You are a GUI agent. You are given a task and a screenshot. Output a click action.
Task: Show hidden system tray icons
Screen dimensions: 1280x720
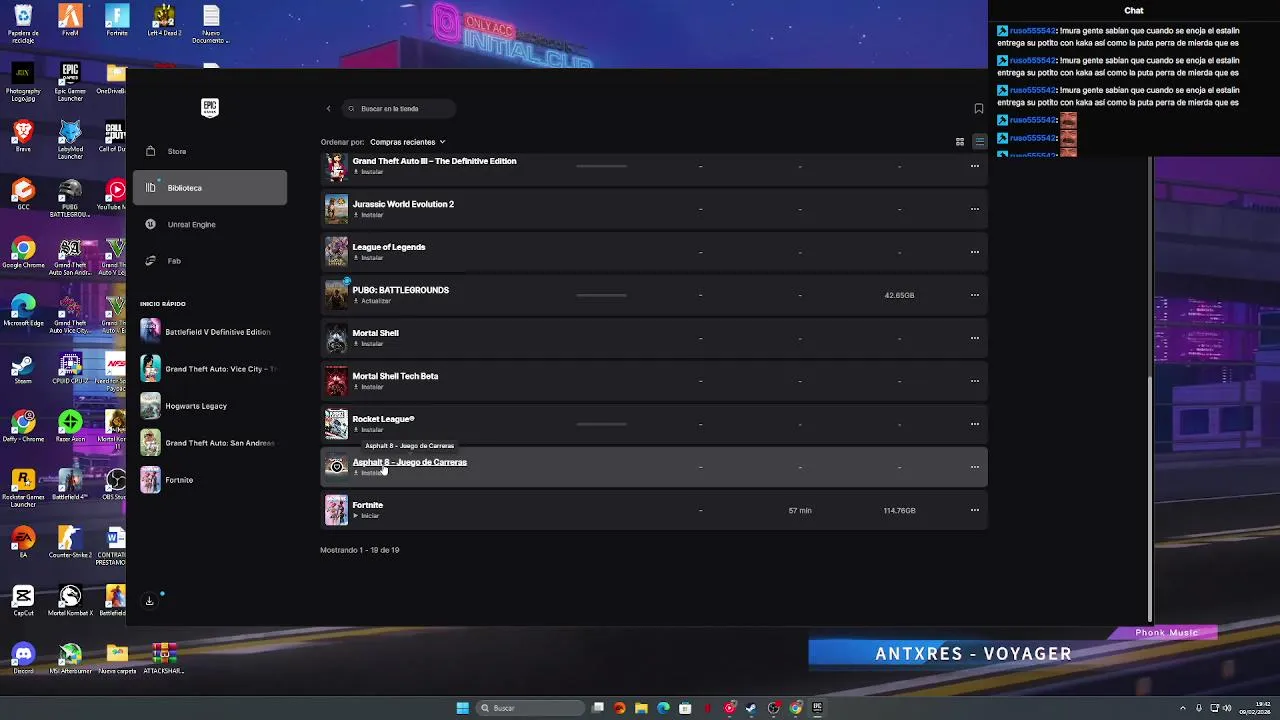tap(1183, 708)
